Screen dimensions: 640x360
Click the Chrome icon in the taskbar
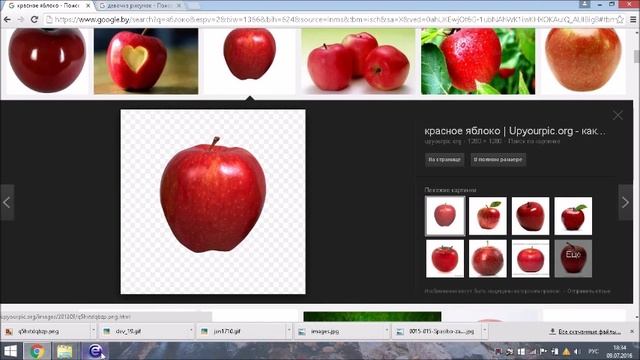click(x=37, y=351)
